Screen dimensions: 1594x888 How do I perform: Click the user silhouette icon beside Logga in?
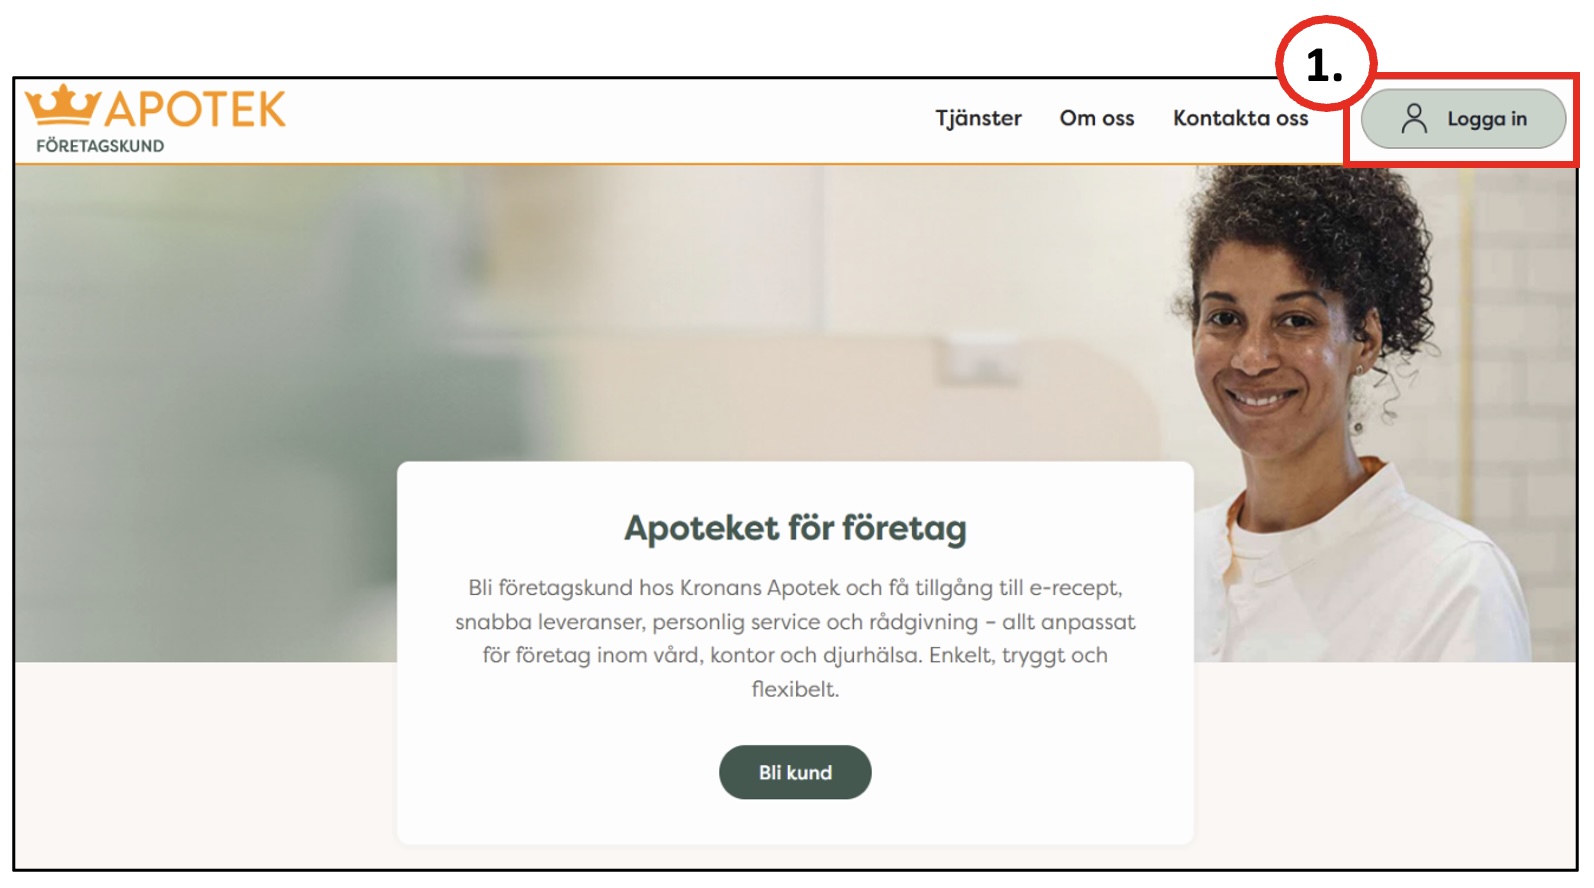(x=1413, y=118)
